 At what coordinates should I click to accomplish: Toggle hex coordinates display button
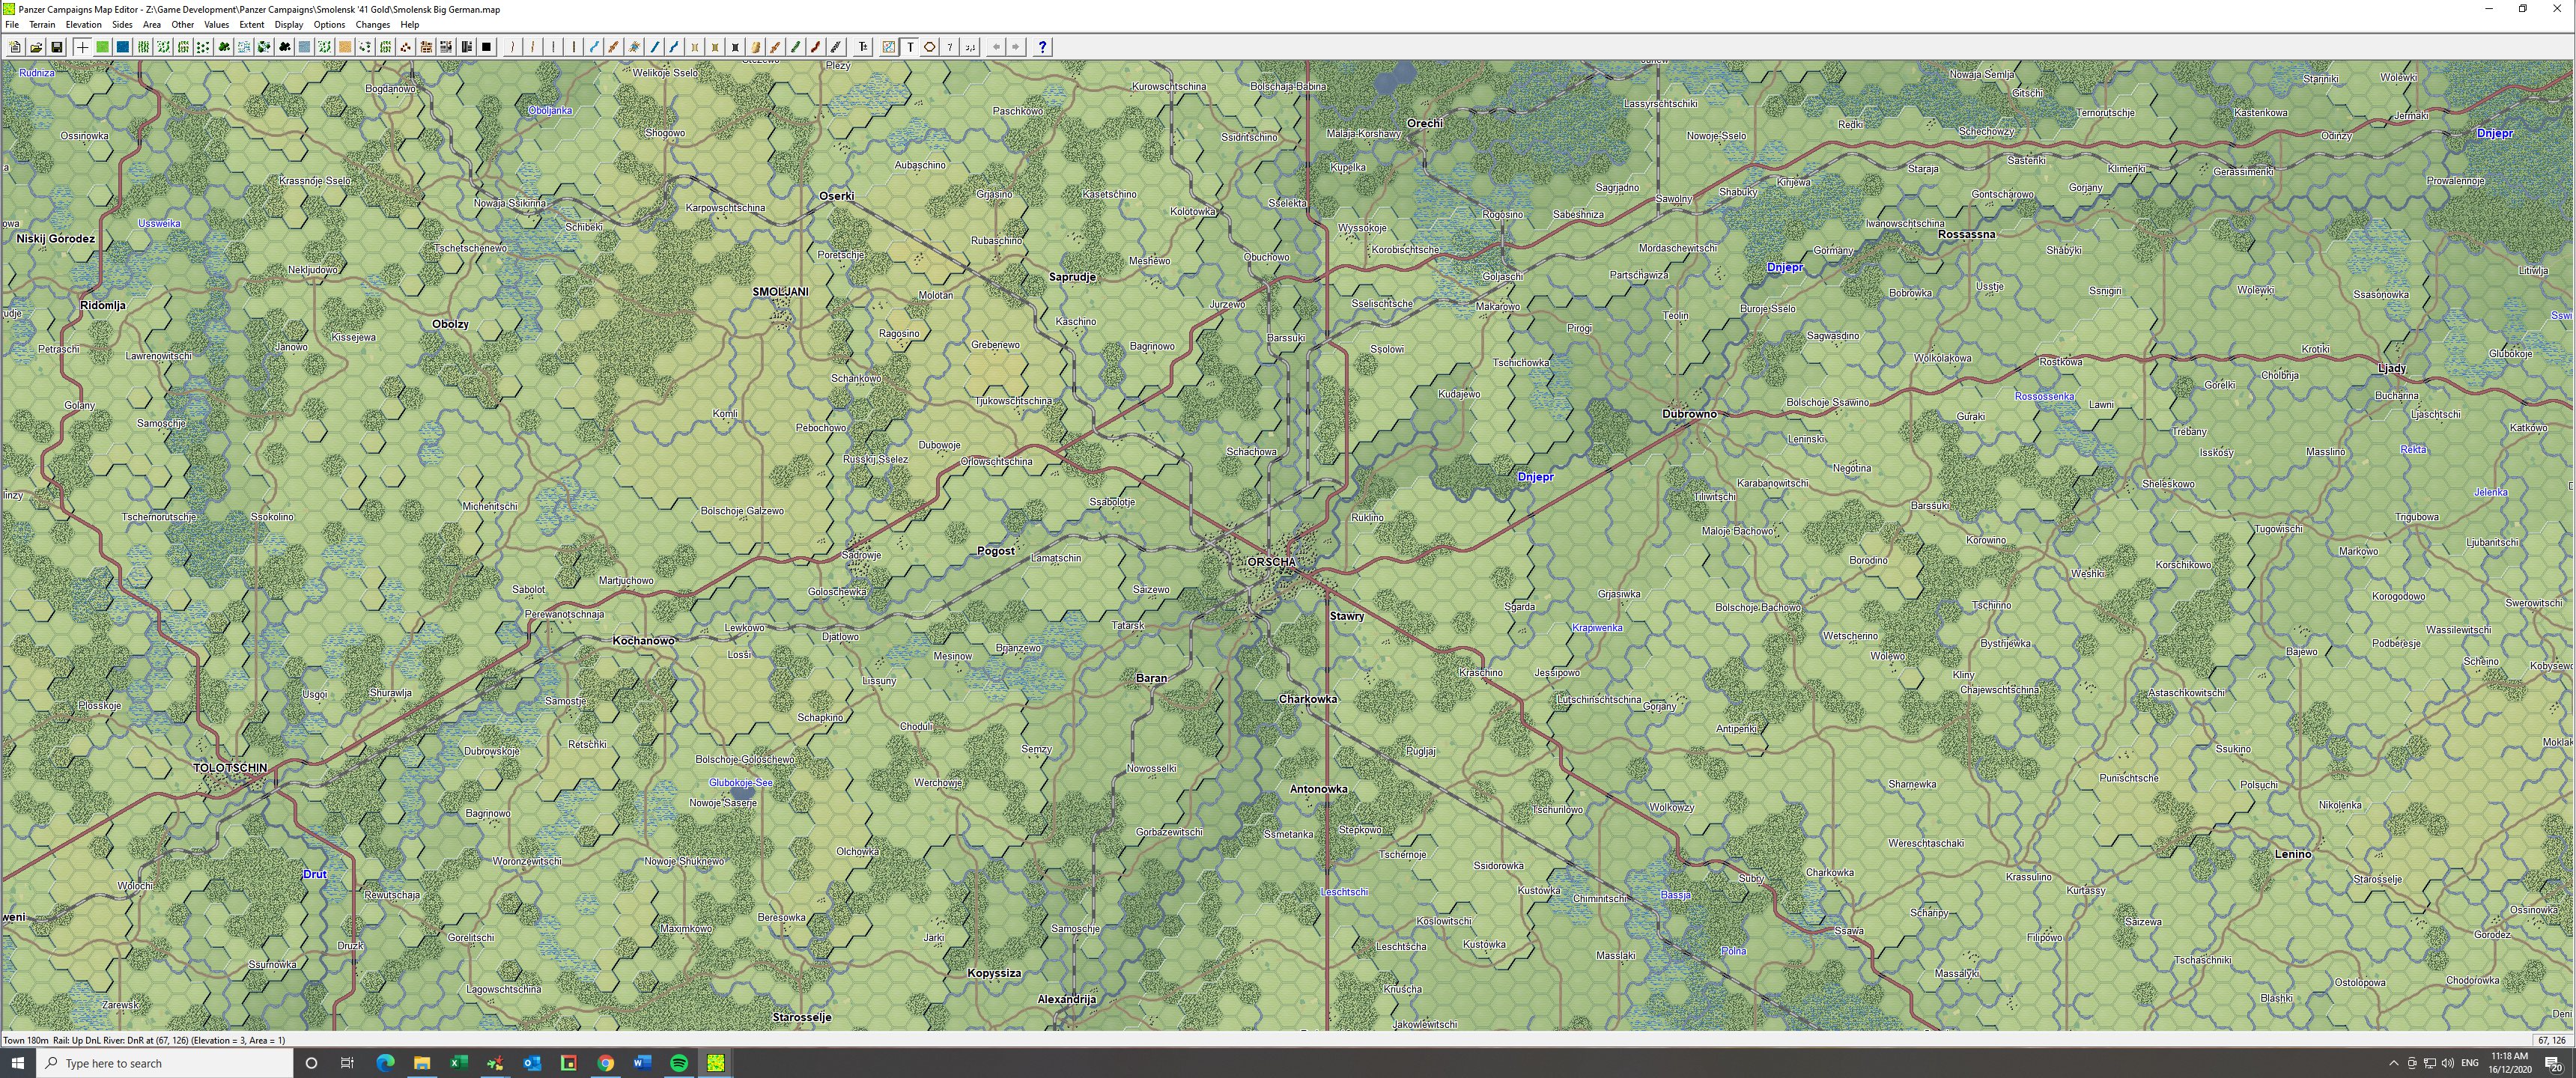click(970, 47)
